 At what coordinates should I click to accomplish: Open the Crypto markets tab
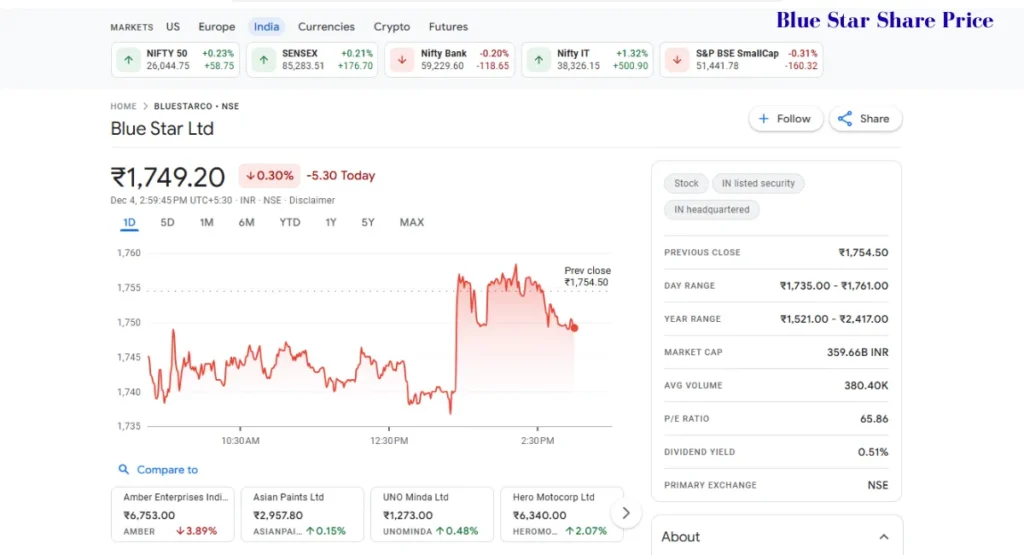[392, 27]
